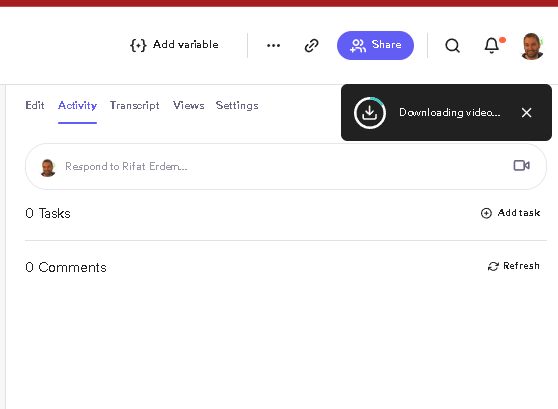Screen dimensions: 558x409
Task: Refresh the comments list
Action: [514, 266]
